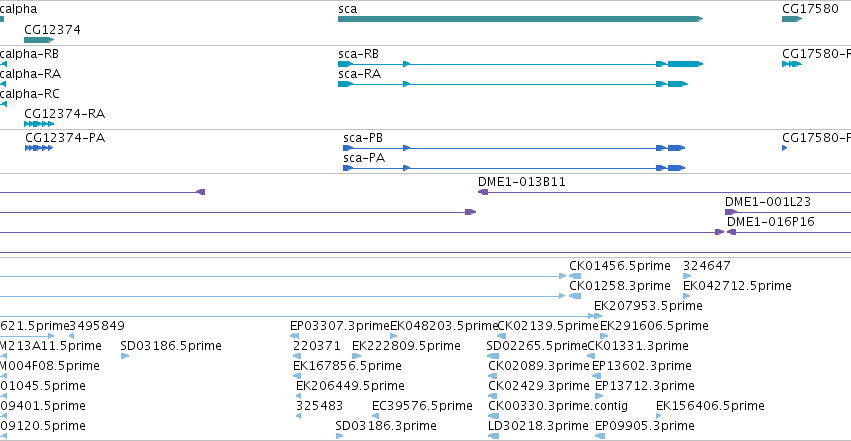Click the EK156406.5prime EST label
The width and height of the screenshot is (851, 441).
coord(710,406)
